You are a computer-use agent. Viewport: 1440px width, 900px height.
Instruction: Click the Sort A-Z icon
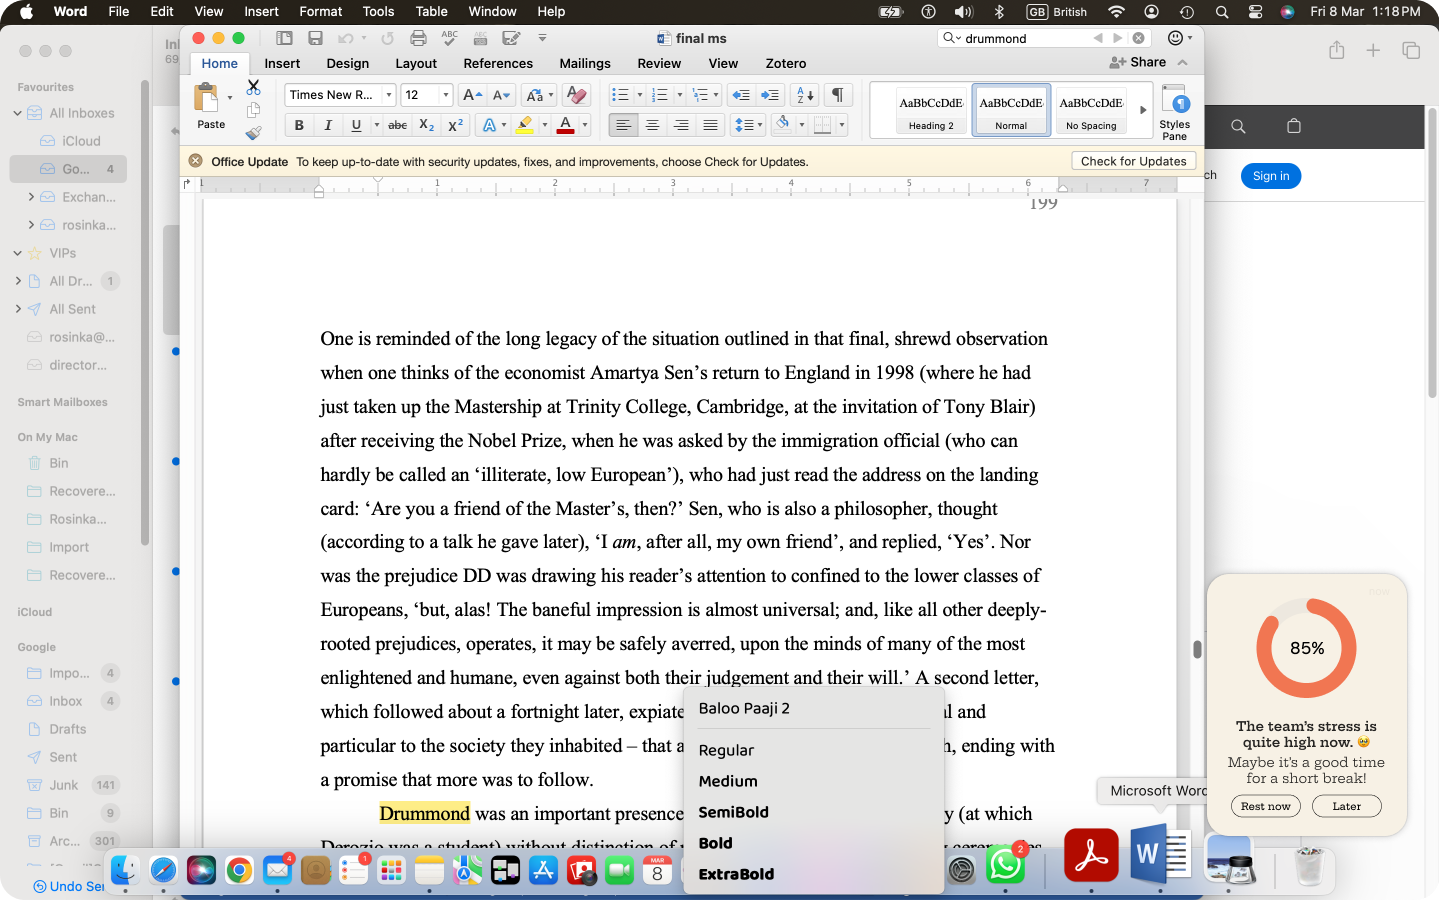pos(804,95)
